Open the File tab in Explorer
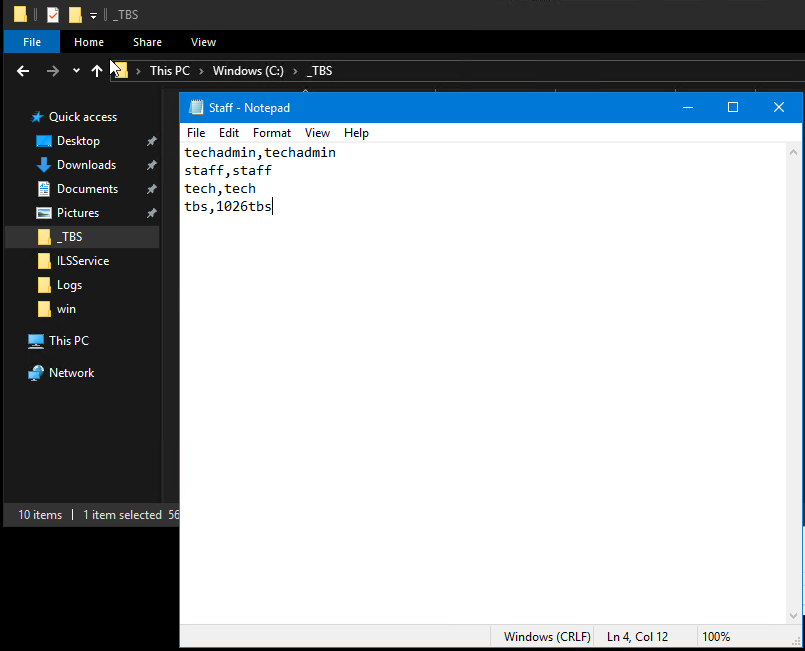The image size is (805, 651). pyautogui.click(x=32, y=42)
